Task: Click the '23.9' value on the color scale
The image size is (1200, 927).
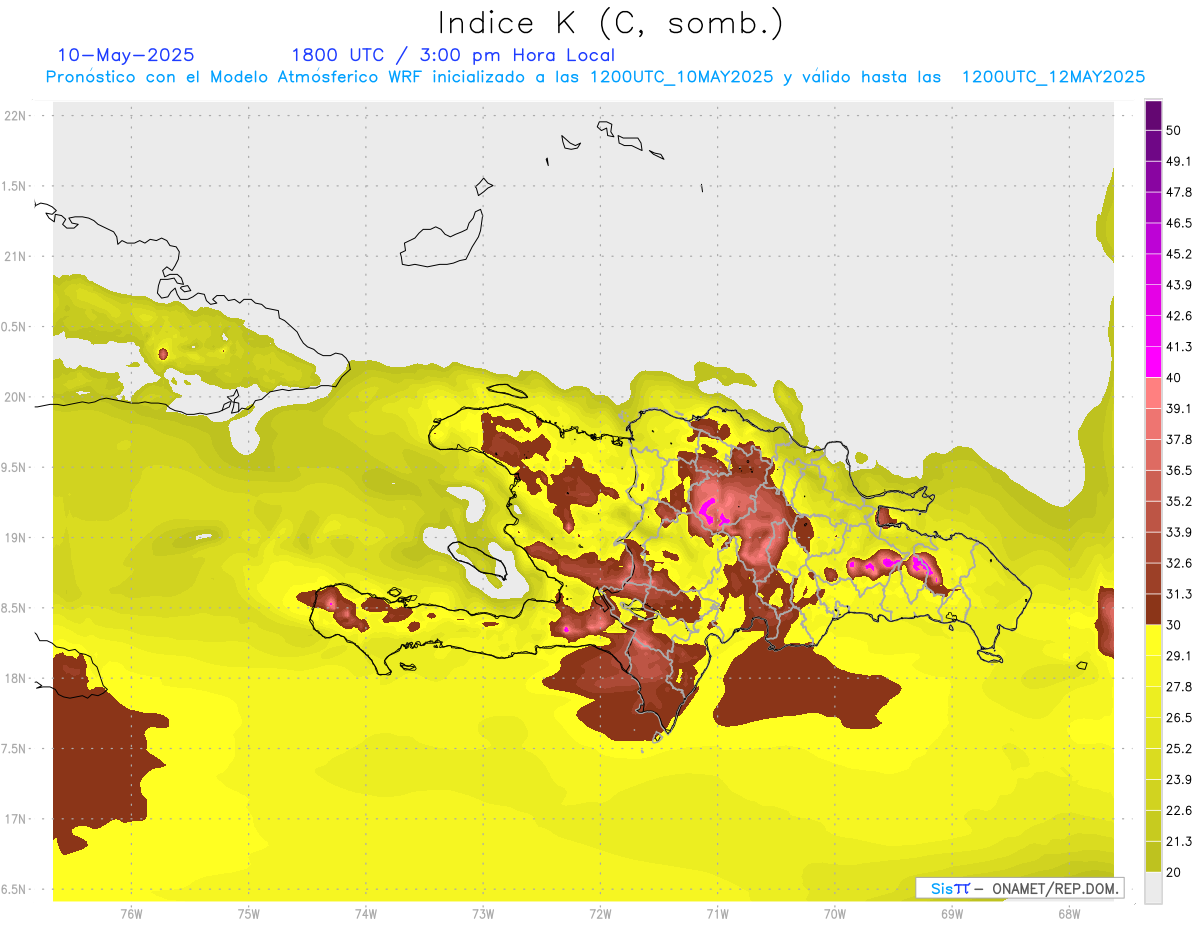Action: point(1179,780)
